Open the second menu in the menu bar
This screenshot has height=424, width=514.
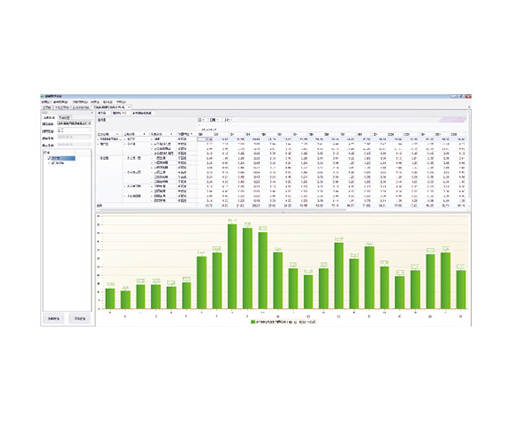coord(61,102)
